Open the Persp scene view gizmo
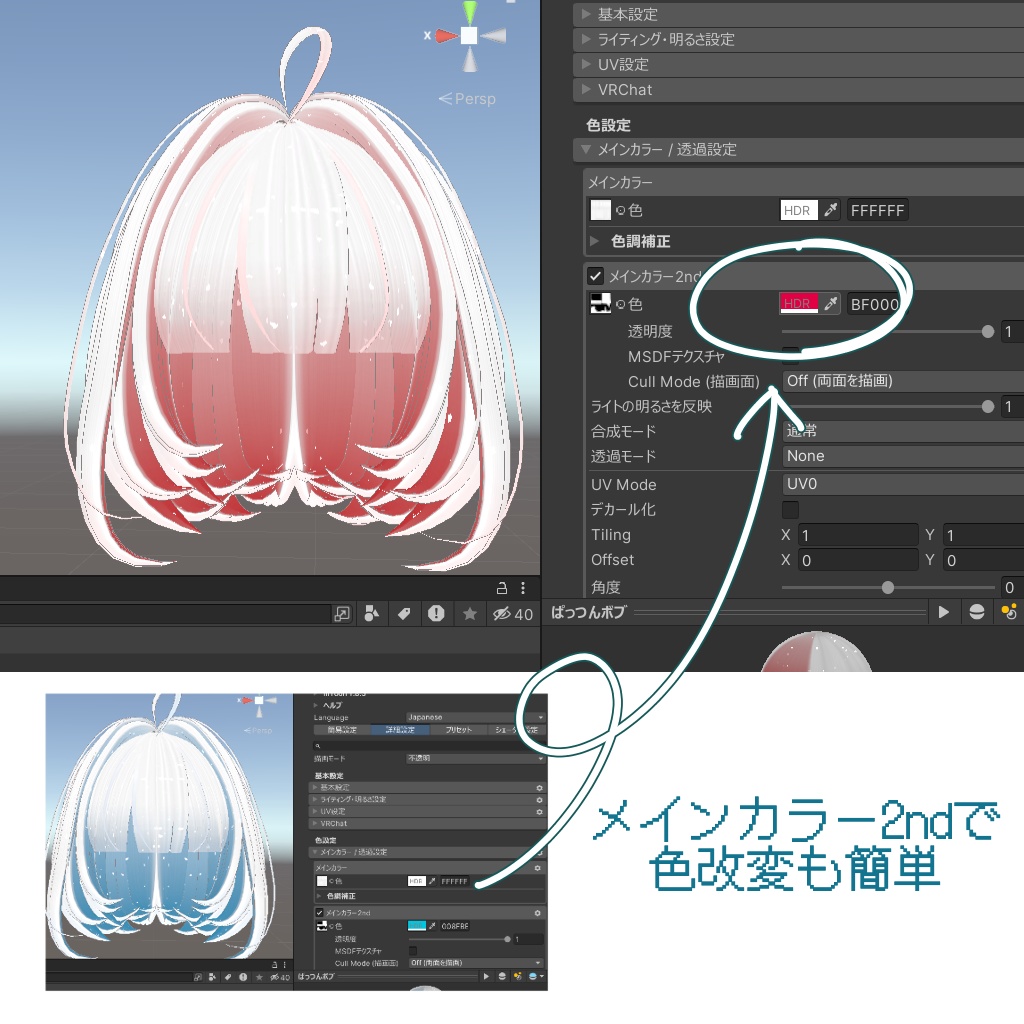Viewport: 1024px width, 1024px height. pyautogui.click(x=469, y=98)
